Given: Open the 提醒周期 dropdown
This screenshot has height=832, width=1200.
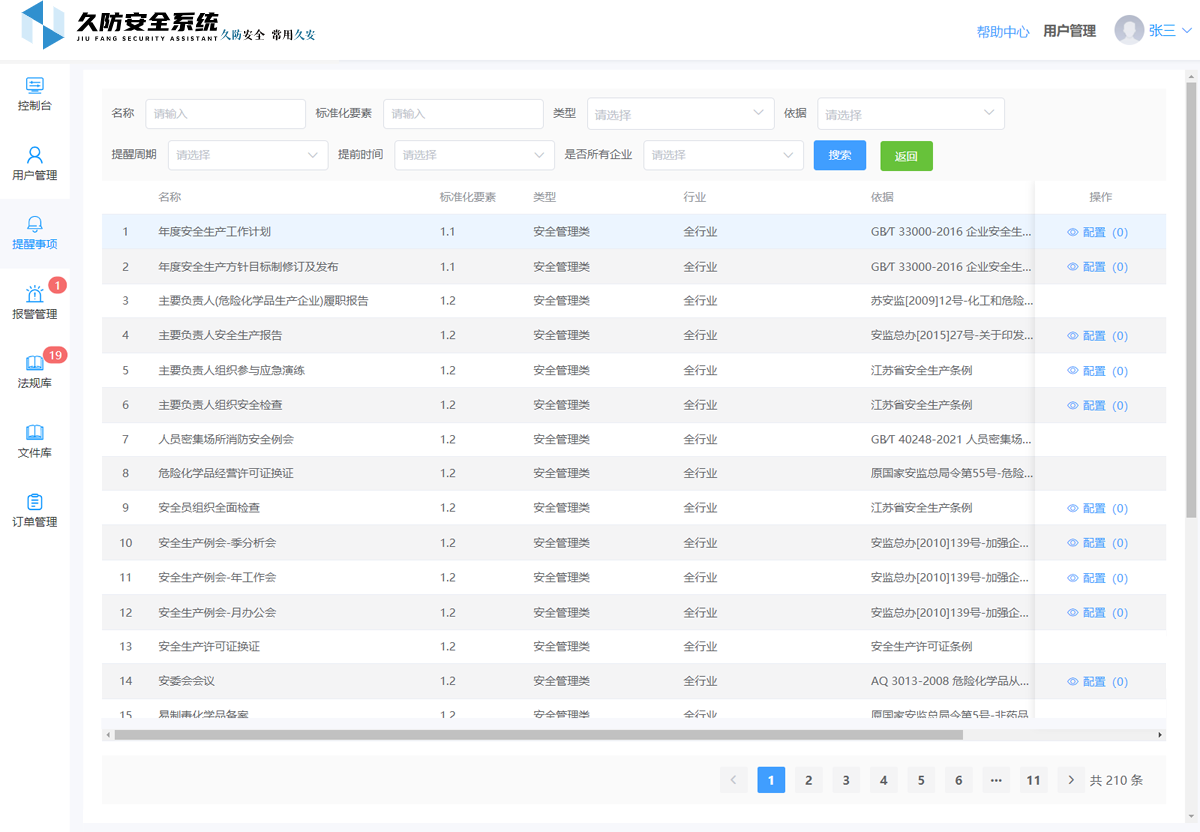Looking at the screenshot, I should pos(248,155).
